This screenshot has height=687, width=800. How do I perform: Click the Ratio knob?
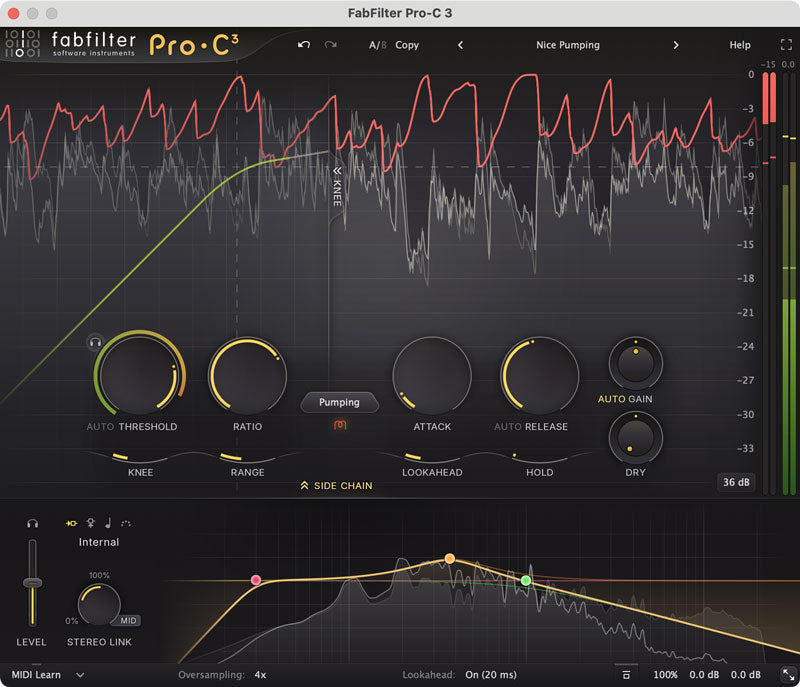coord(247,375)
